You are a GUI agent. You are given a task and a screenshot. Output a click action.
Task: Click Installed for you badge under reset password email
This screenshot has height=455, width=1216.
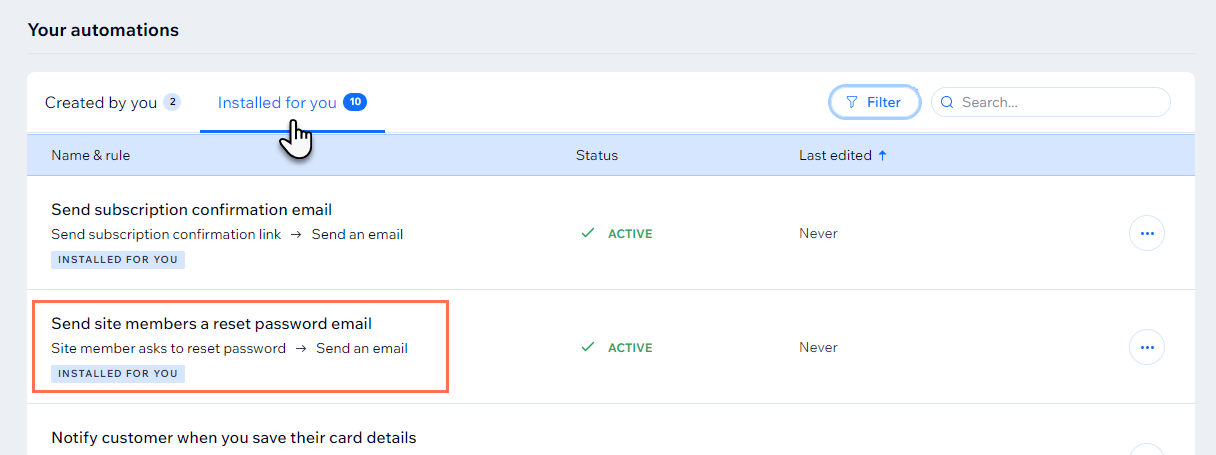(x=118, y=373)
